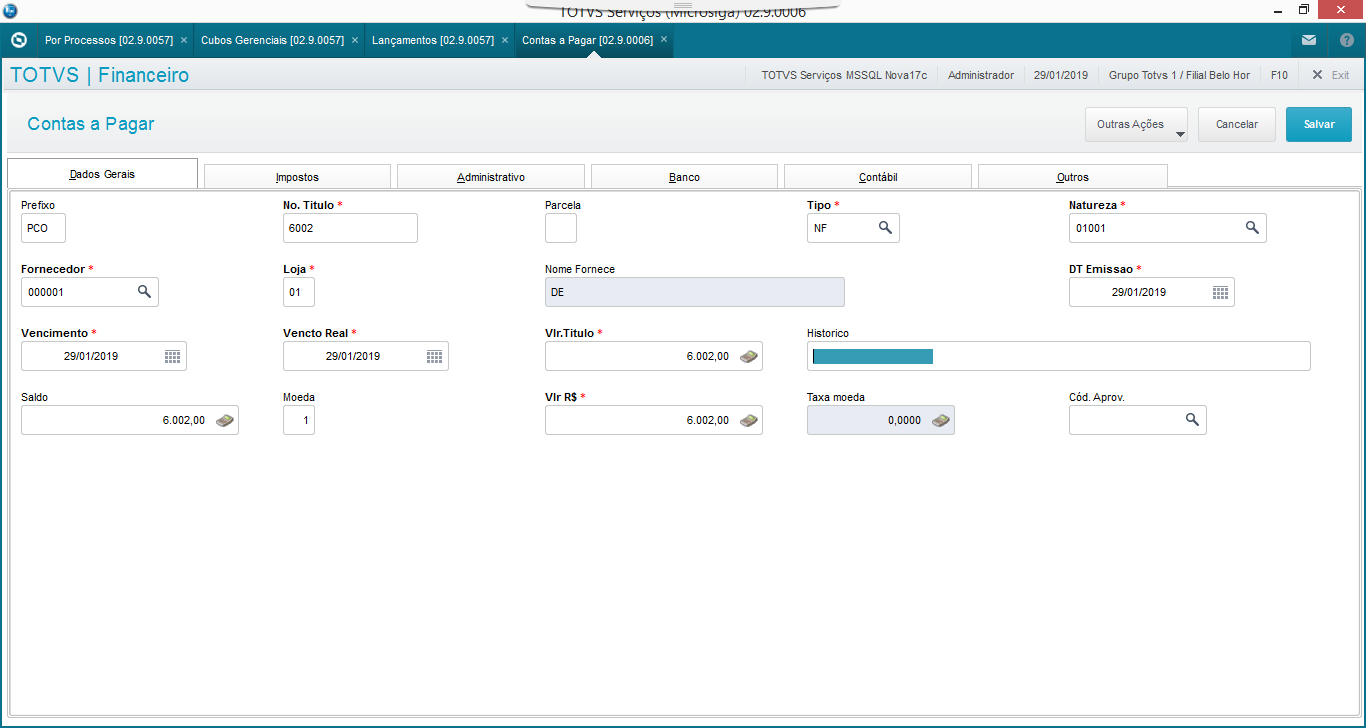Screen dimensions: 1366x728
Task: Close the Lançamentos tab
Action: click(x=505, y=40)
